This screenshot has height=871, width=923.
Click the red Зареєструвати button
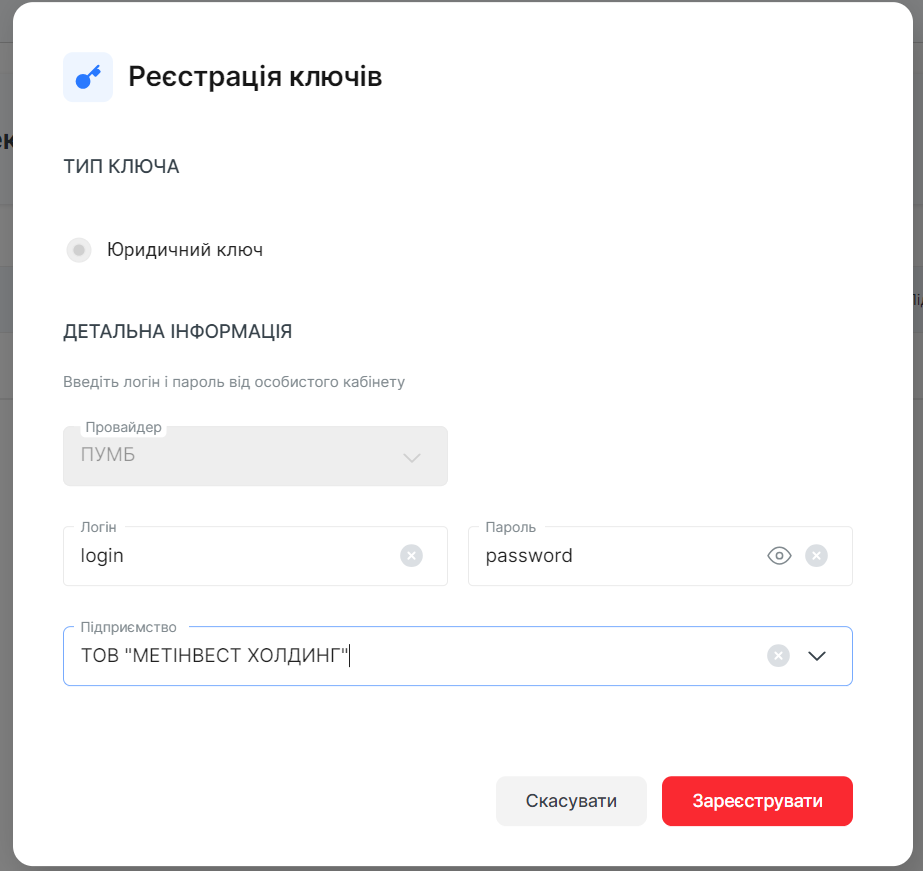click(x=758, y=801)
